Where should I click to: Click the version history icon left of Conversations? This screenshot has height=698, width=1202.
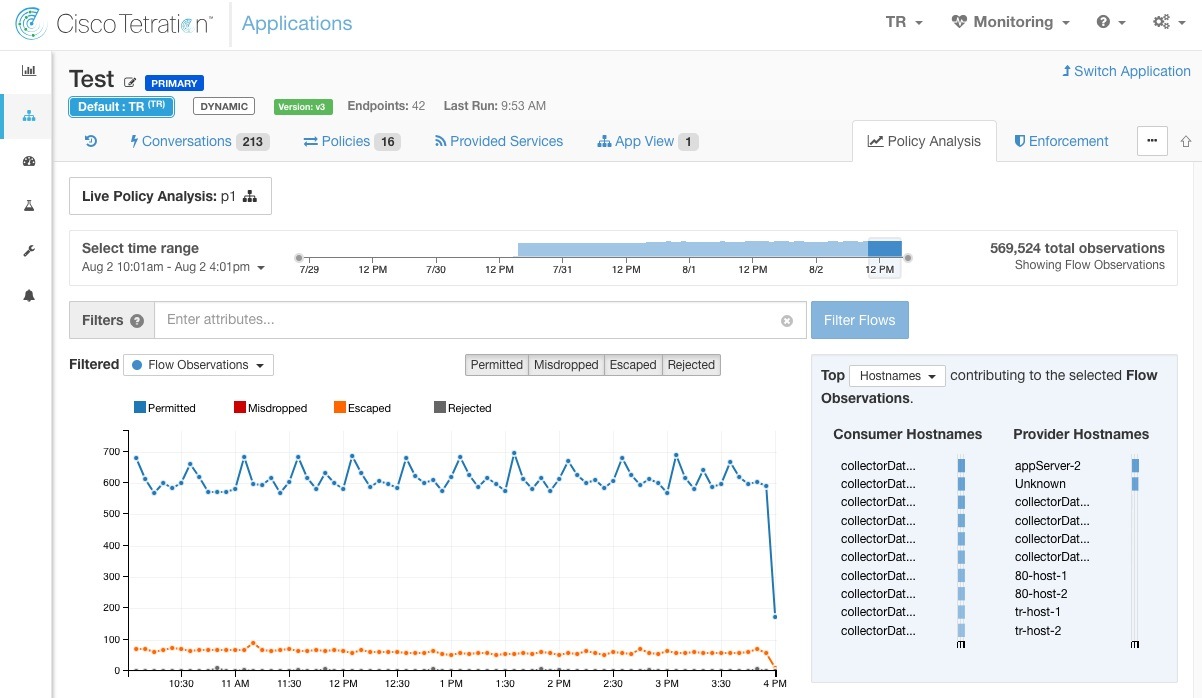pos(91,141)
